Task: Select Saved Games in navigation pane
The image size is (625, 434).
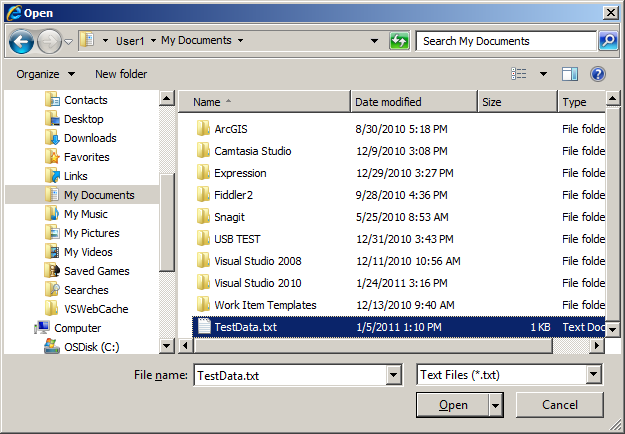Action: click(87, 271)
